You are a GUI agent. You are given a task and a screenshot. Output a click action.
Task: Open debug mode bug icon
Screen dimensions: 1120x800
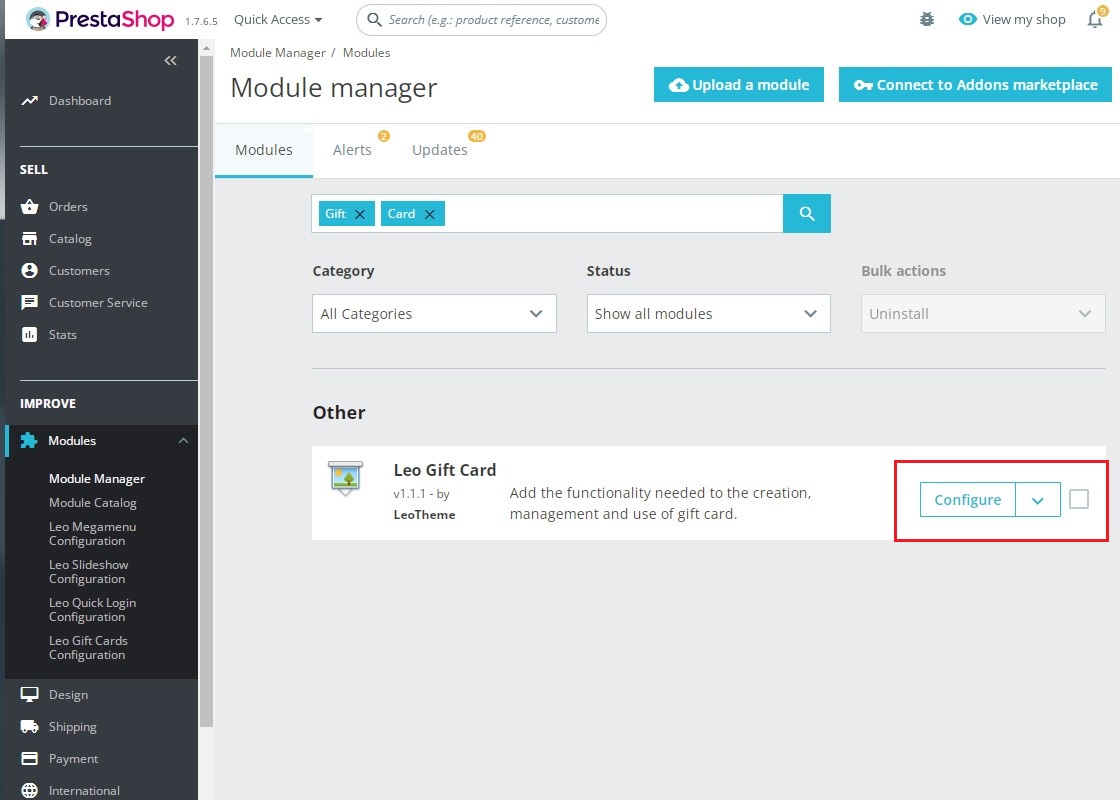click(x=926, y=20)
